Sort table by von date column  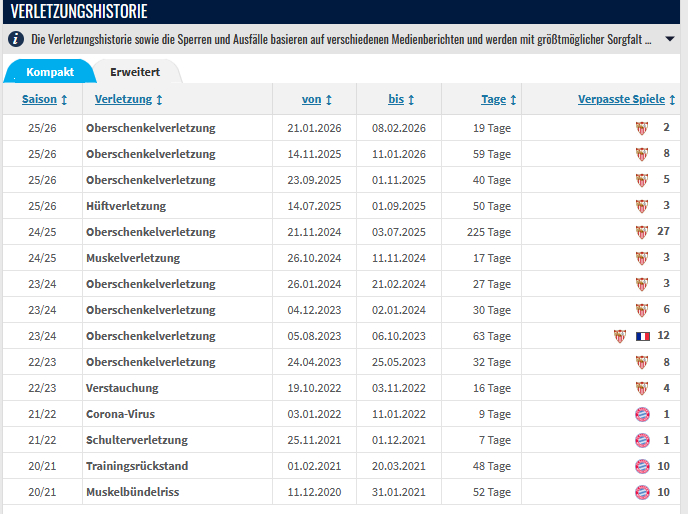click(x=312, y=100)
